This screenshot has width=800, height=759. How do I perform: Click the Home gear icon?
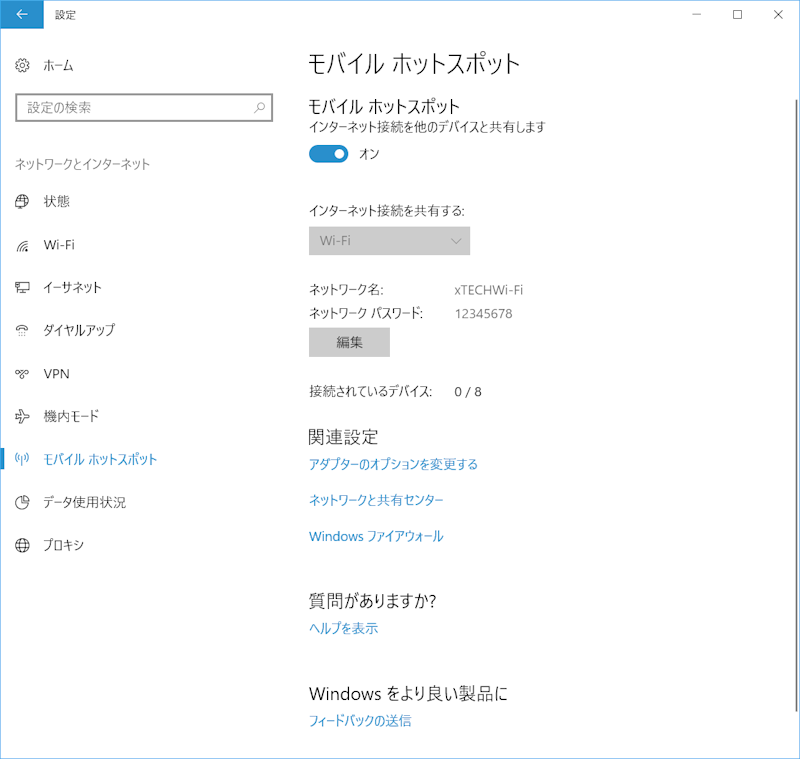tap(23, 66)
